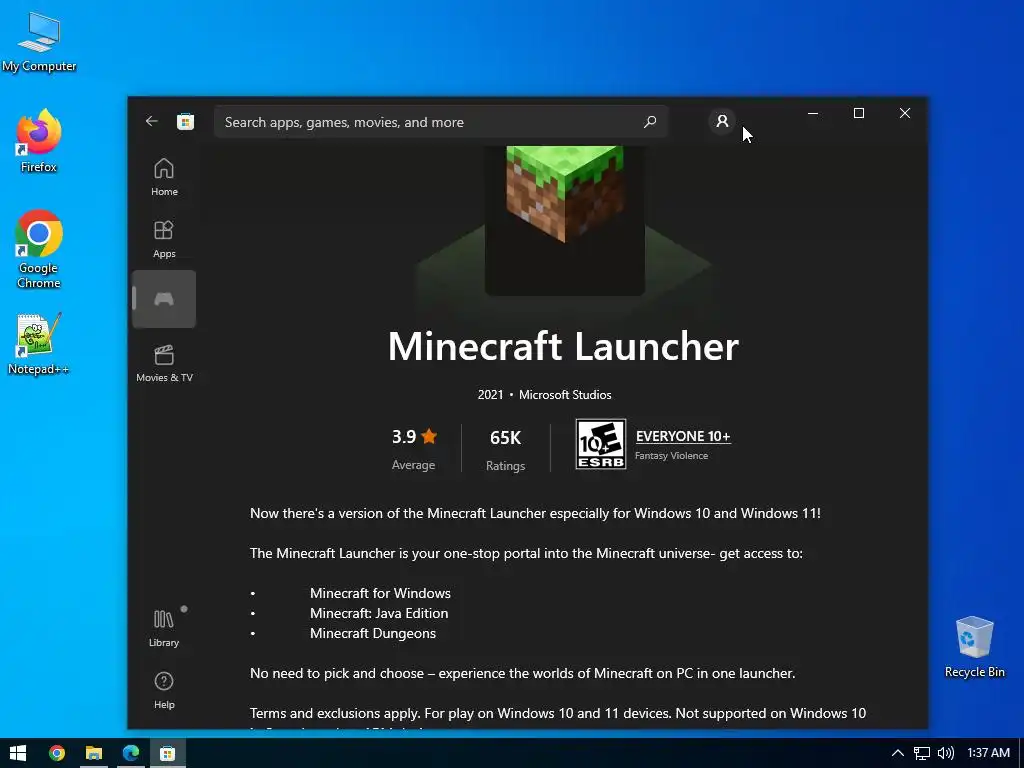Click the 1:37 AM clock
This screenshot has height=768, width=1024.
click(x=988, y=753)
